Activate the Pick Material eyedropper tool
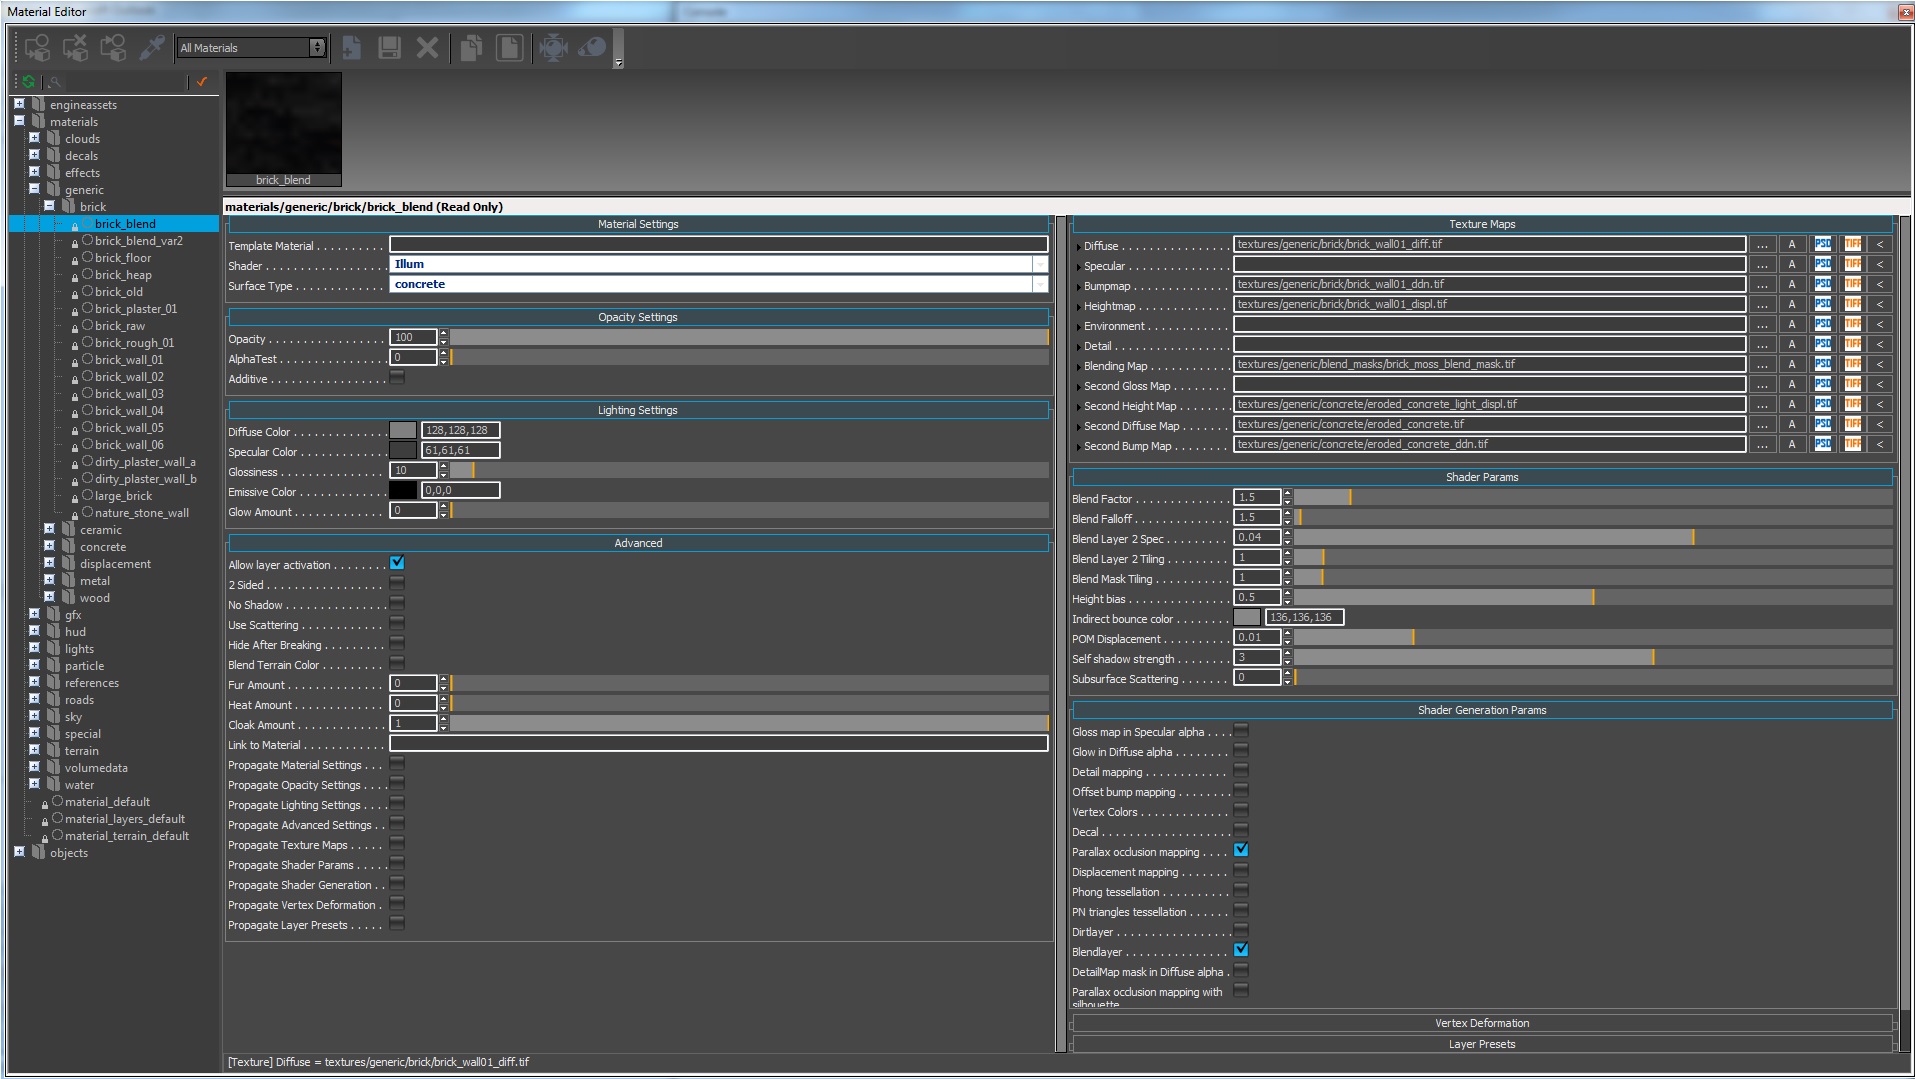The image size is (1915, 1079). coord(152,47)
